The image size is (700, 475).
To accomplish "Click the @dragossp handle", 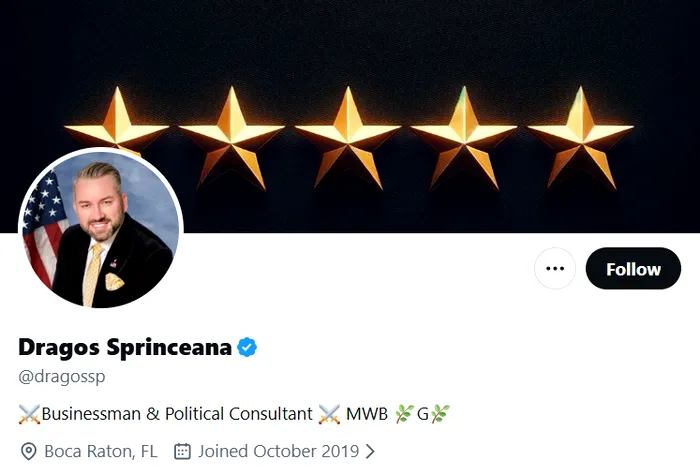I will click(61, 377).
